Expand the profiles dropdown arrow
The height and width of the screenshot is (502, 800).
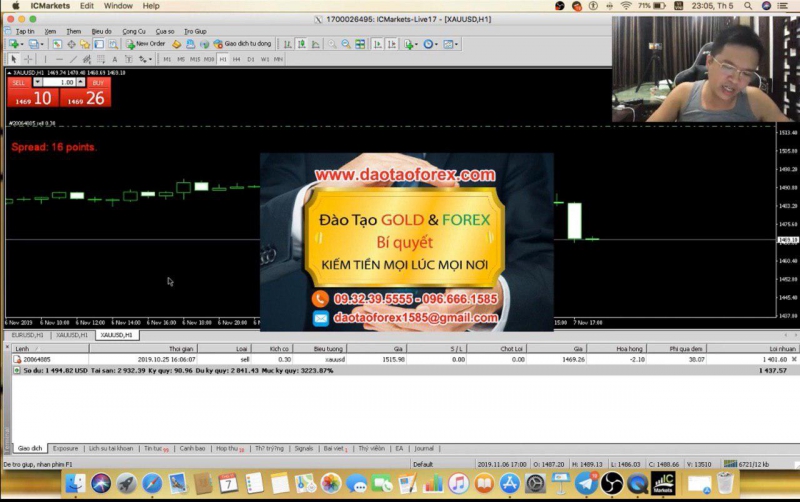point(42,44)
